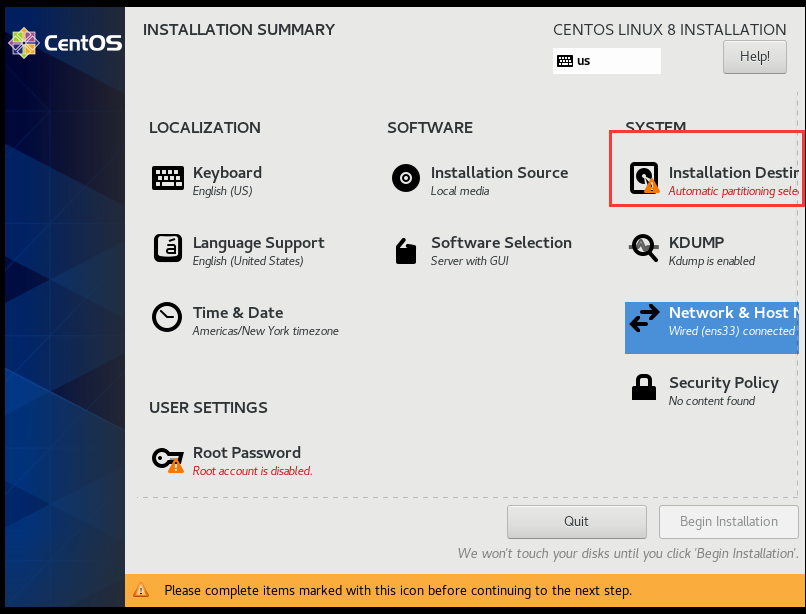Click the Language Support icon

tap(168, 248)
